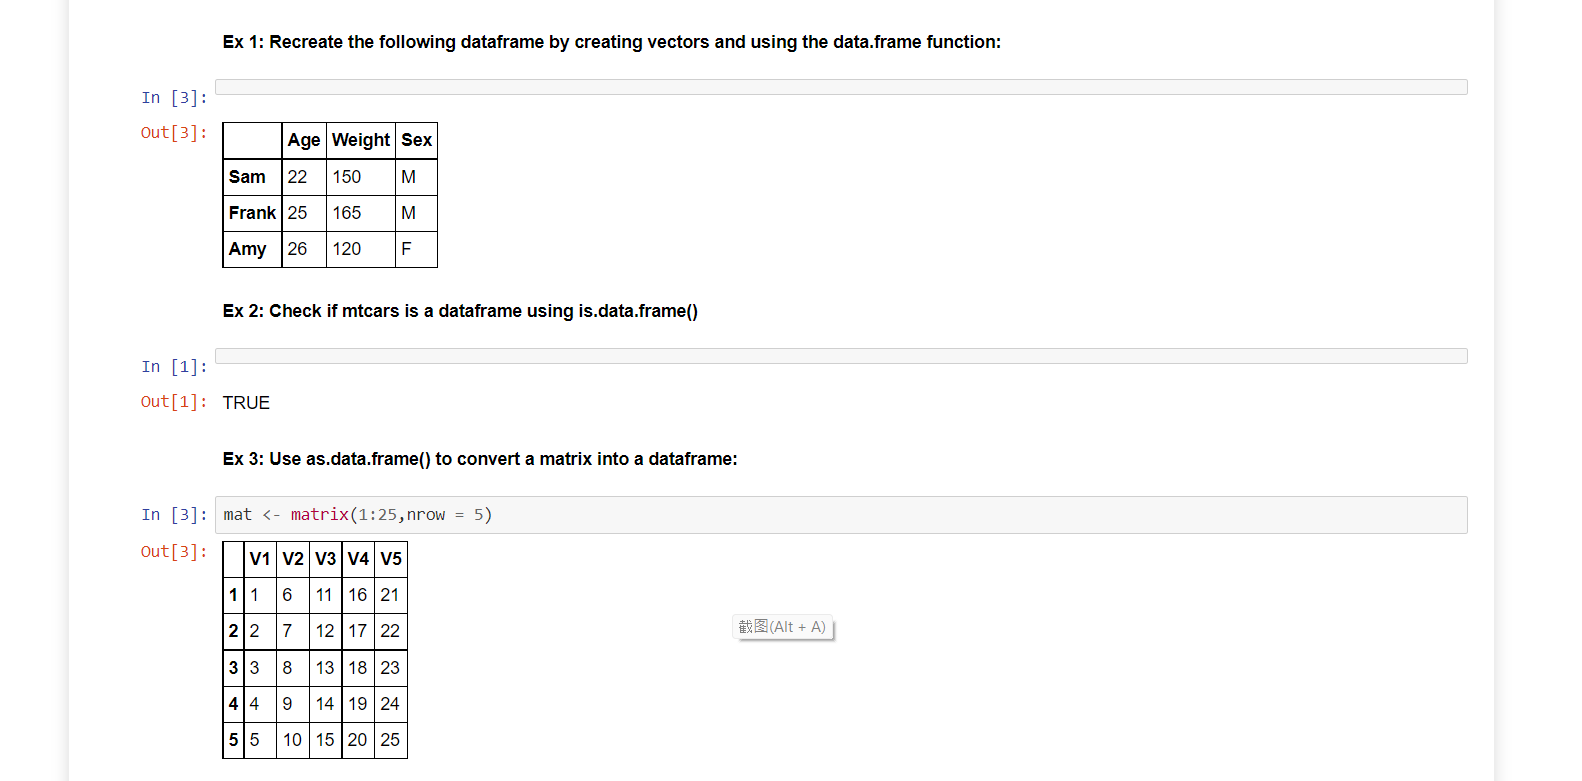The image size is (1582, 781).
Task: Click the 截图(Alt + A) screenshot button
Action: [783, 626]
